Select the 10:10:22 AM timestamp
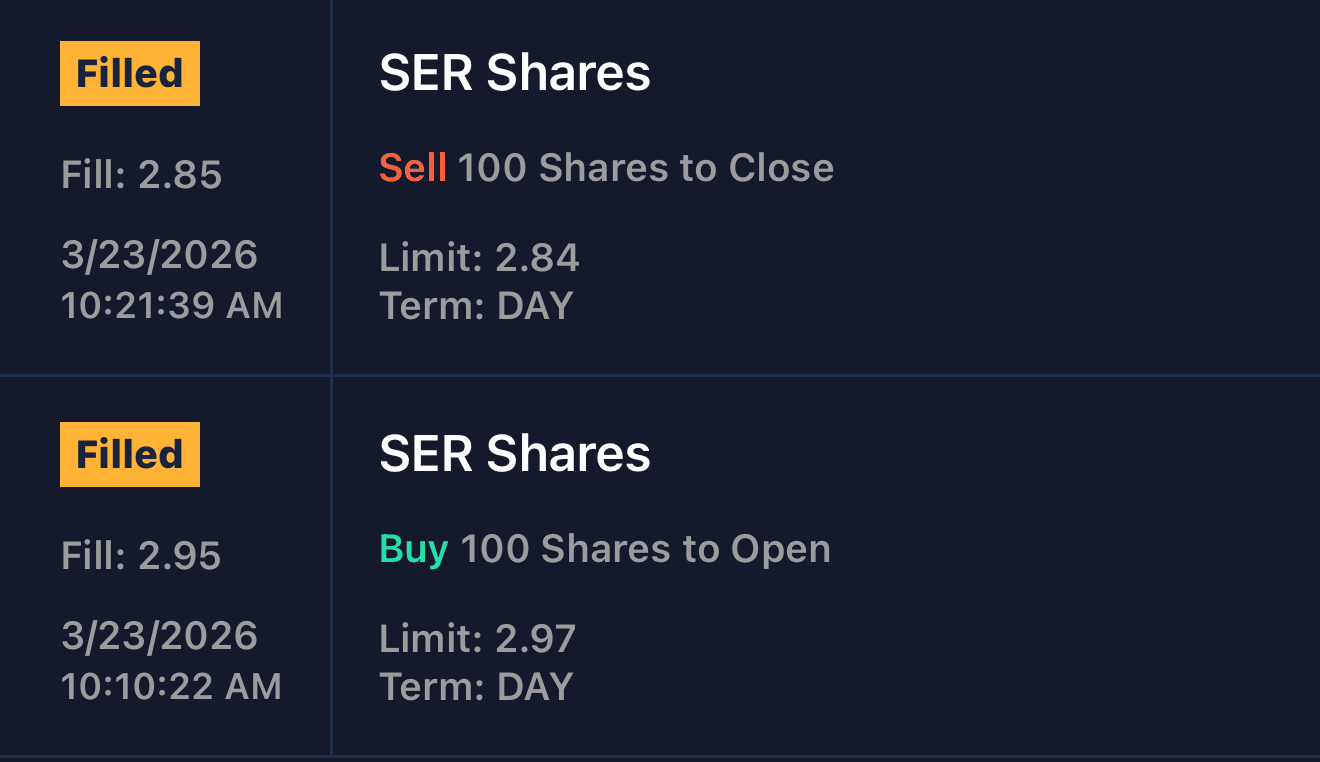This screenshot has width=1320, height=762. (172, 687)
